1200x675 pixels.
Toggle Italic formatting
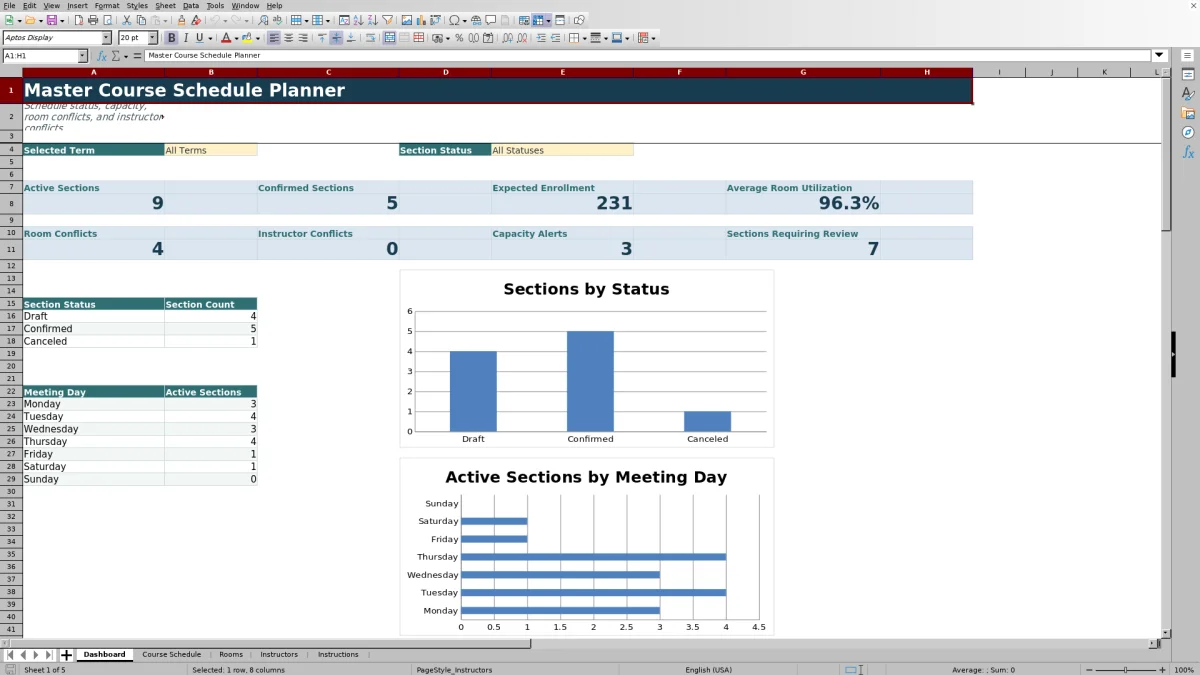click(185, 38)
